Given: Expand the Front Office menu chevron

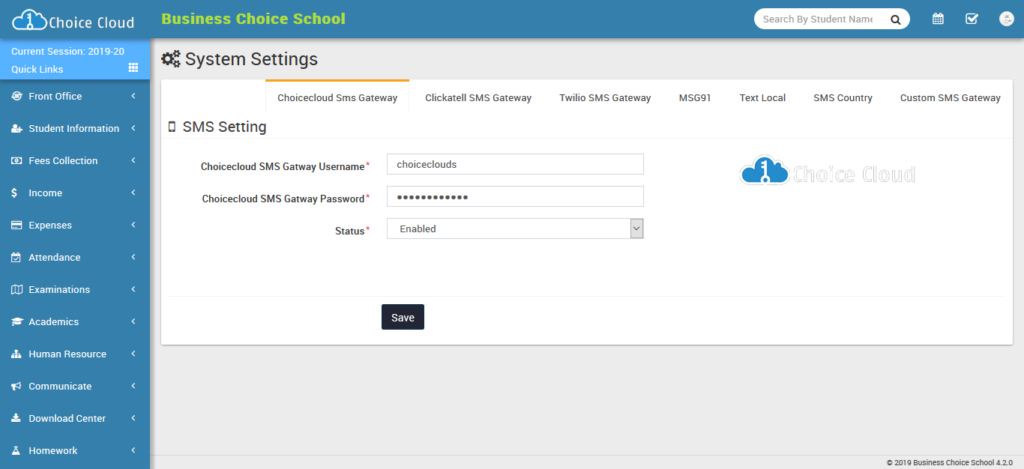Looking at the screenshot, I should [133, 96].
